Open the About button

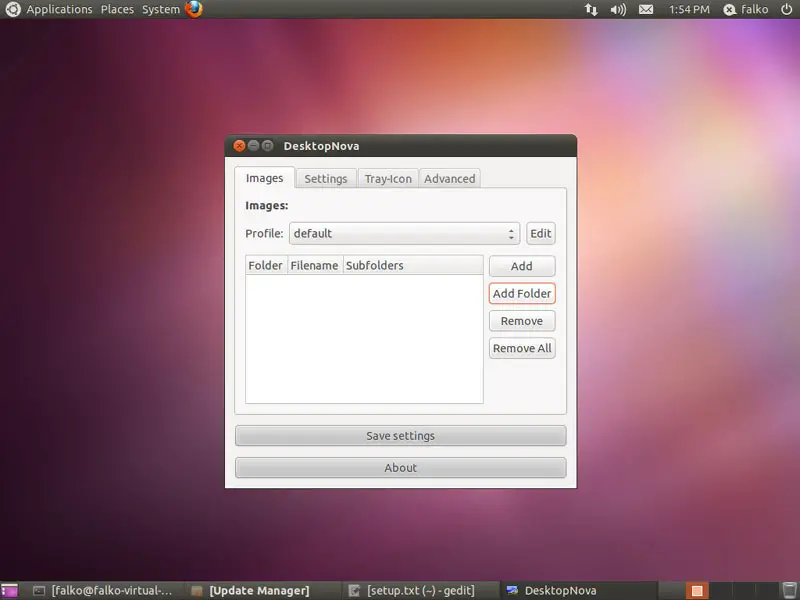click(x=401, y=468)
